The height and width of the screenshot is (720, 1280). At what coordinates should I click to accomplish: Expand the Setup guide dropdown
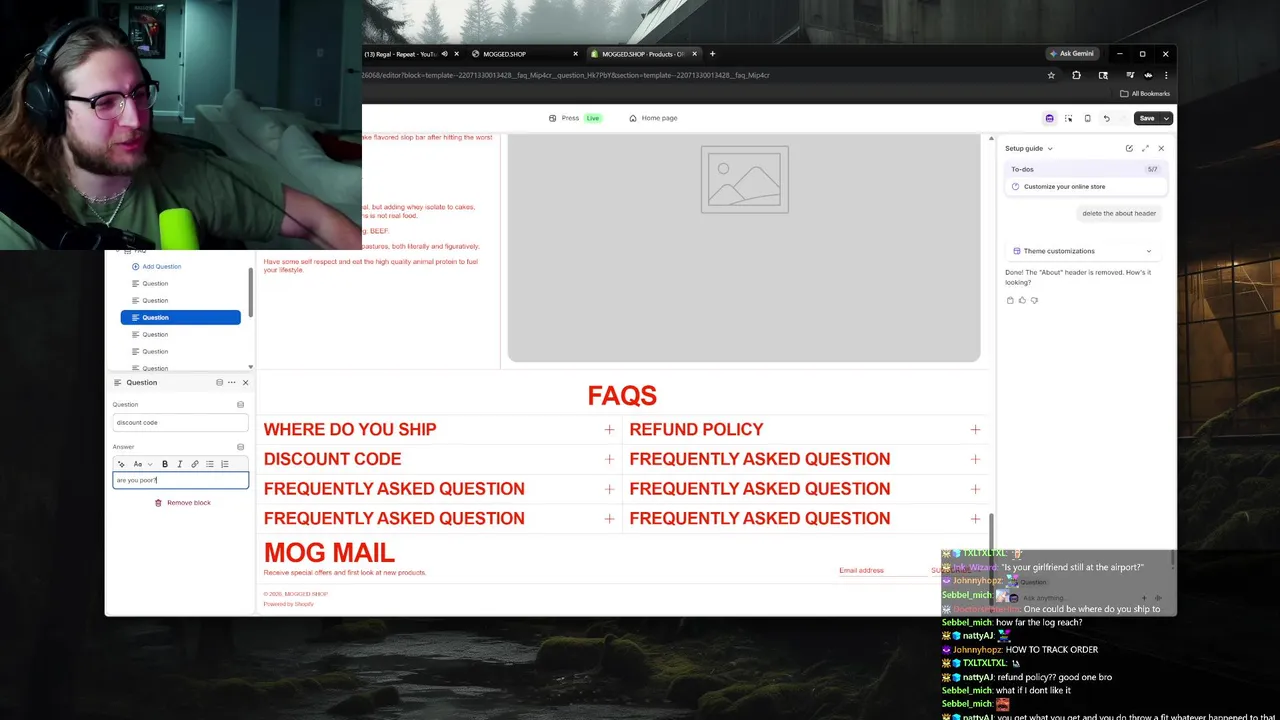click(x=1029, y=148)
